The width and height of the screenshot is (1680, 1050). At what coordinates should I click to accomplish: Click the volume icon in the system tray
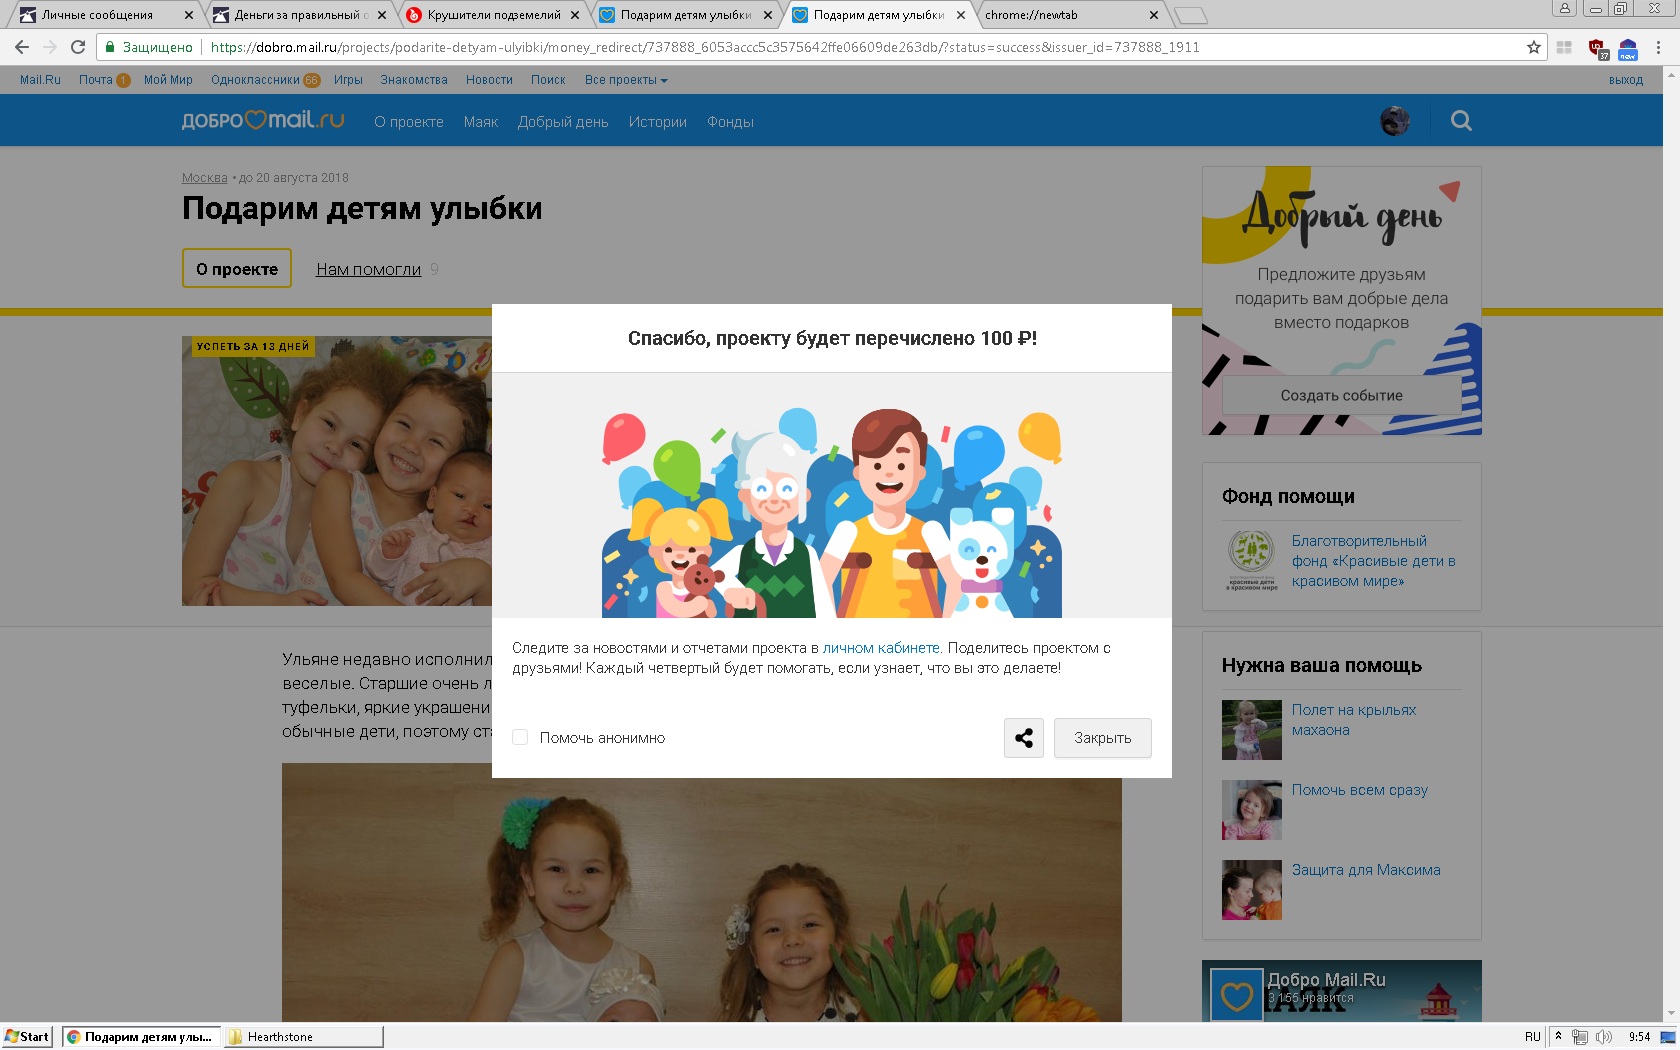point(1604,1037)
